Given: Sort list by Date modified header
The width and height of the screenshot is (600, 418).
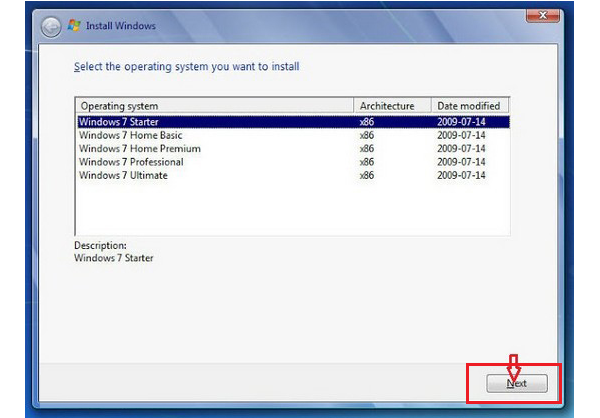Looking at the screenshot, I should (469, 106).
